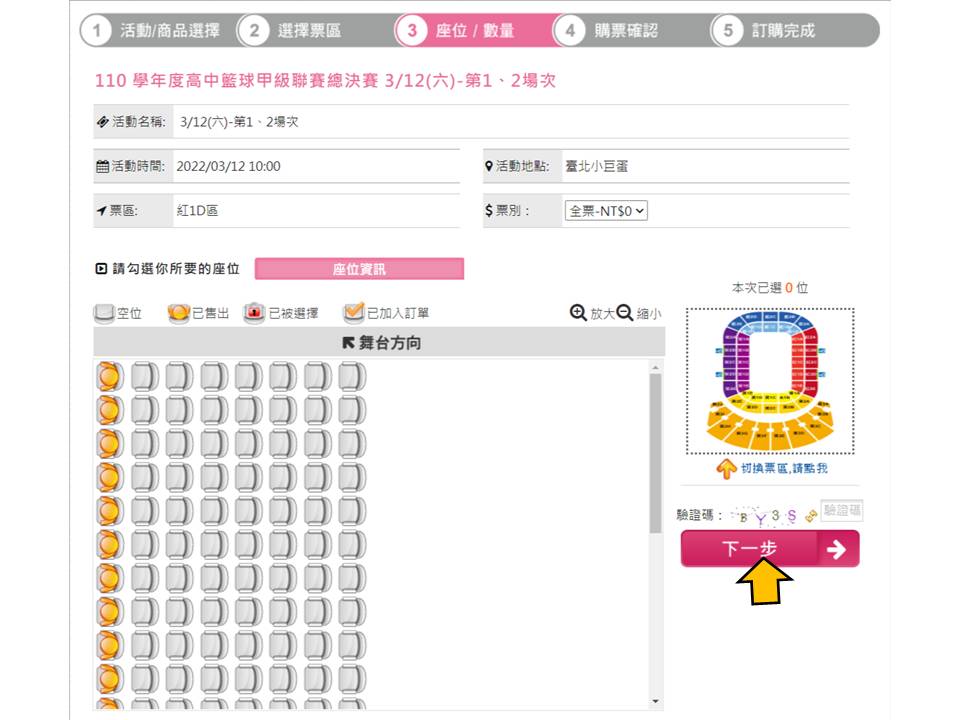Viewport: 960px width, 720px height.
Task: Click the added-to-order (已加入訂單) legend icon
Action: click(x=353, y=313)
